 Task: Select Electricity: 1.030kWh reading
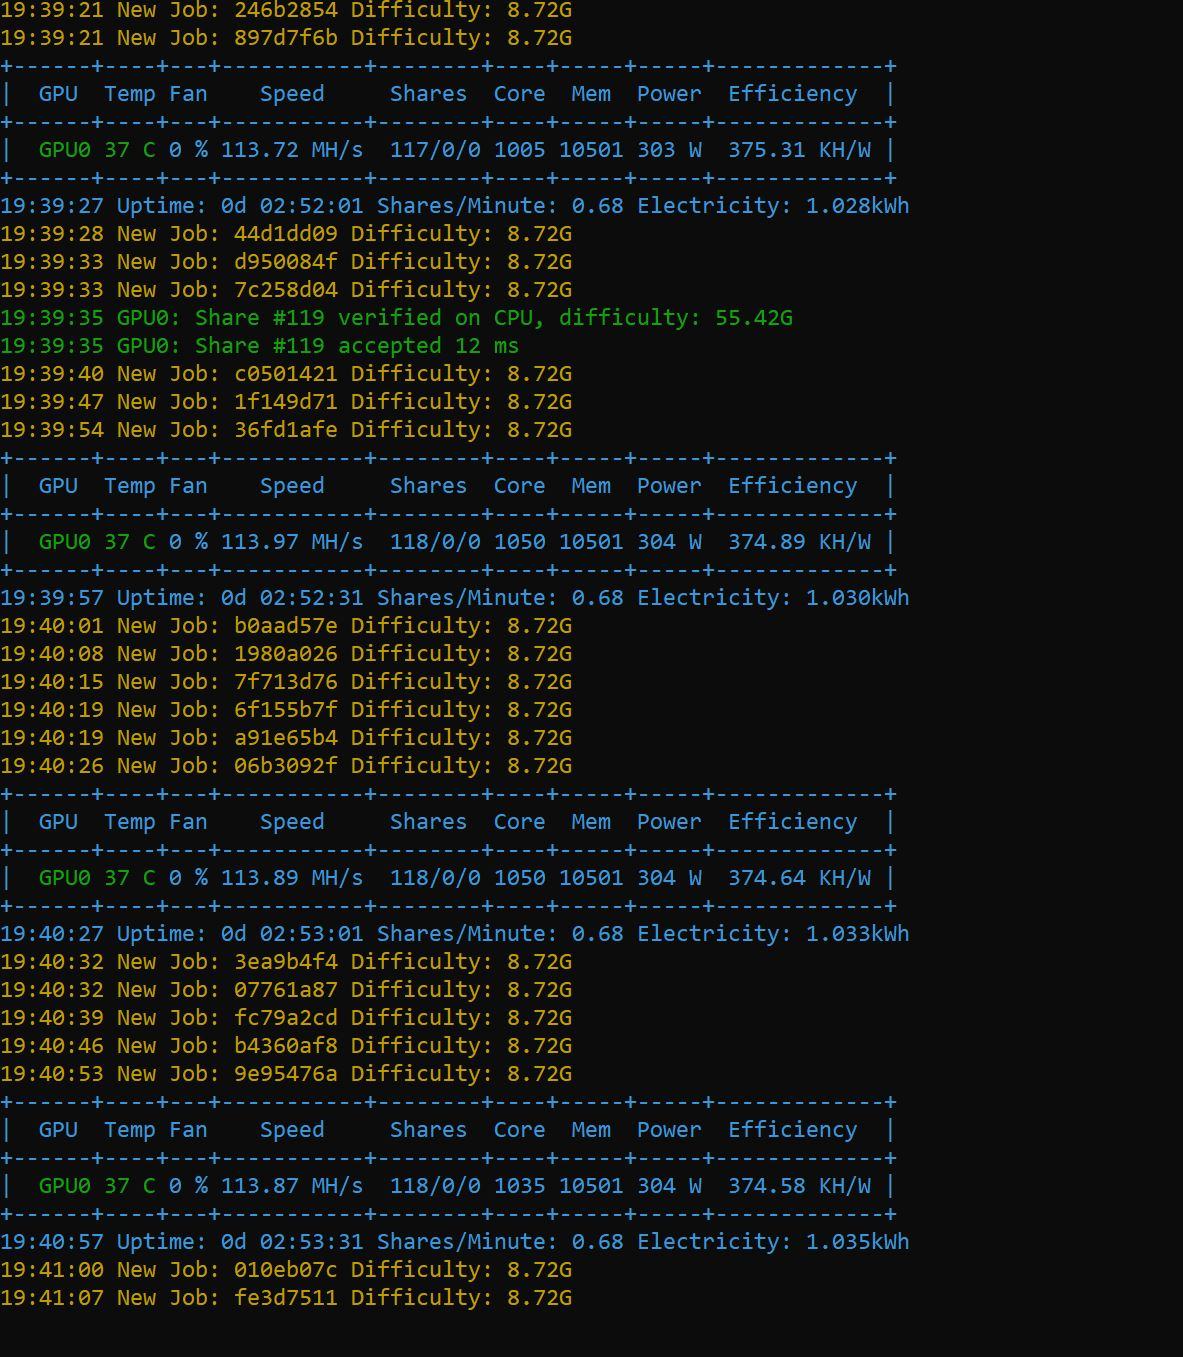point(773,598)
